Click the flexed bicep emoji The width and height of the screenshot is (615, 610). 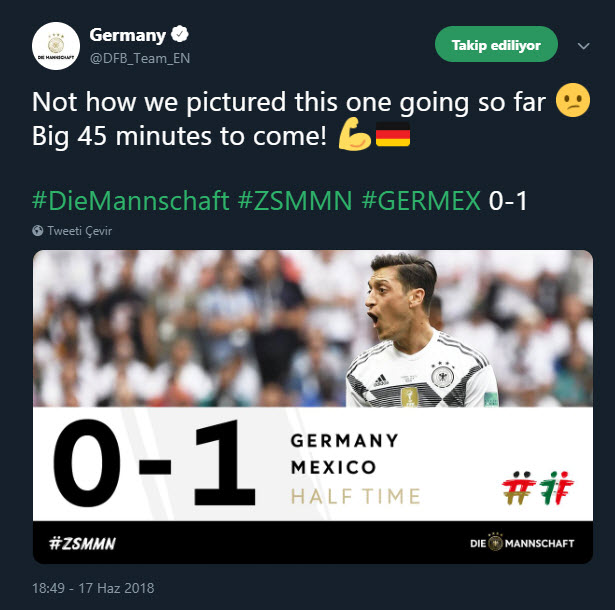(353, 136)
